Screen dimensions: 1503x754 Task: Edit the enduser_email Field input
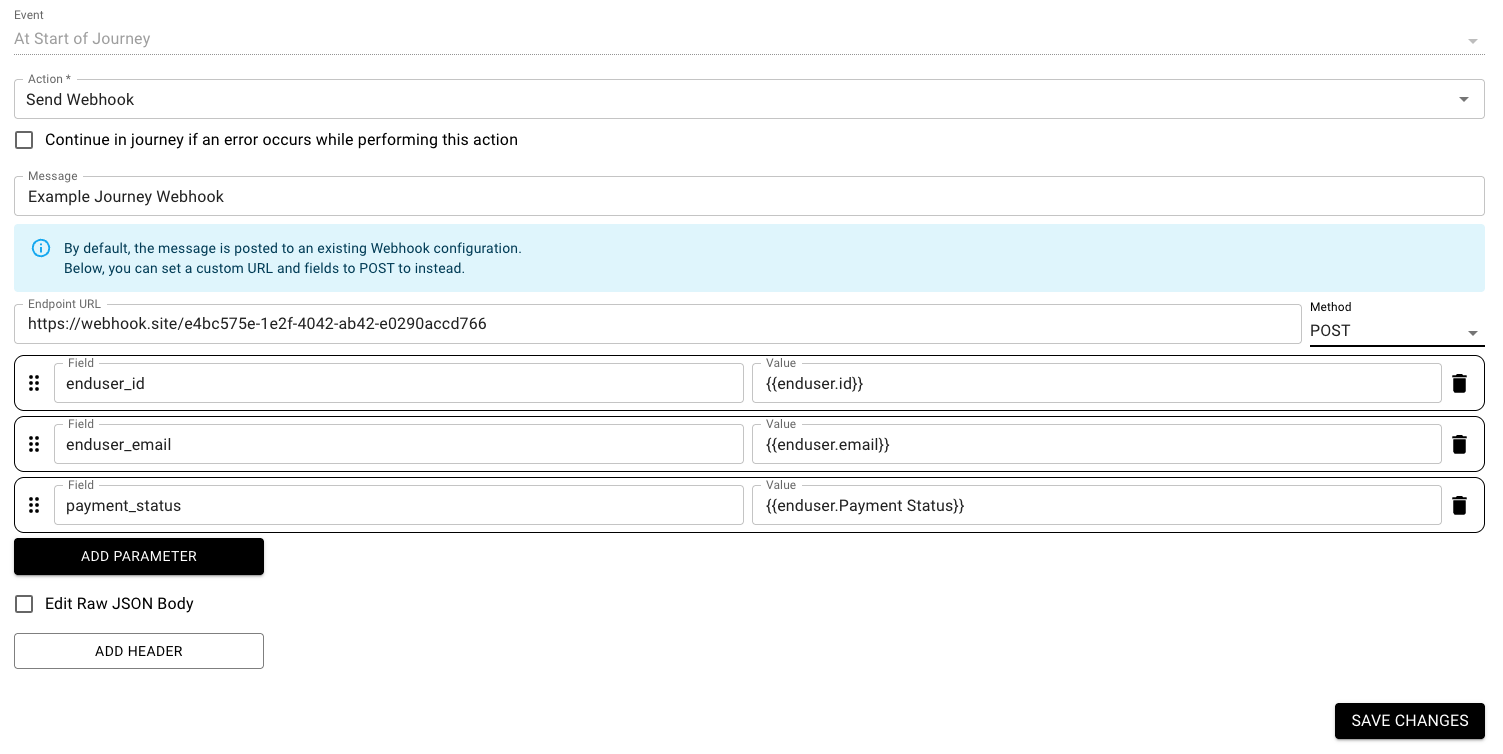(x=399, y=444)
